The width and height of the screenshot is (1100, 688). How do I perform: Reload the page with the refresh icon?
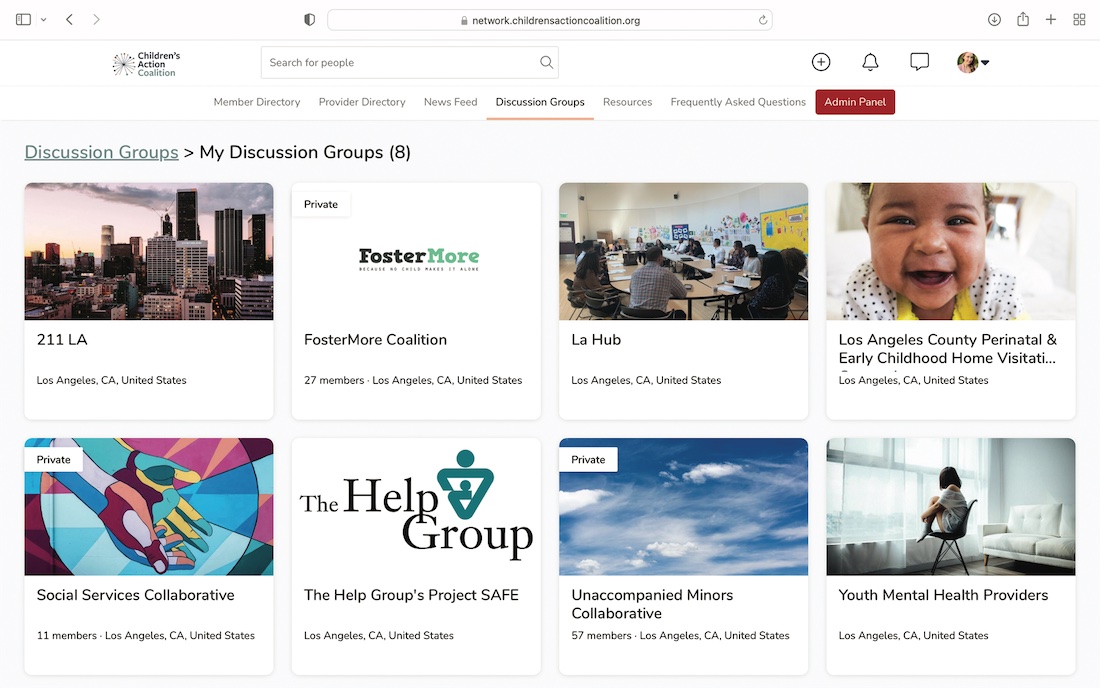click(763, 20)
